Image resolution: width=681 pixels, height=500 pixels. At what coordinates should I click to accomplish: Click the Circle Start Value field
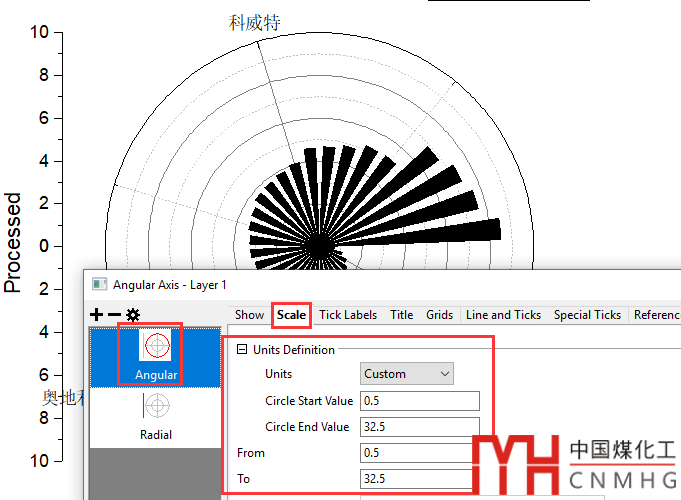(419, 401)
